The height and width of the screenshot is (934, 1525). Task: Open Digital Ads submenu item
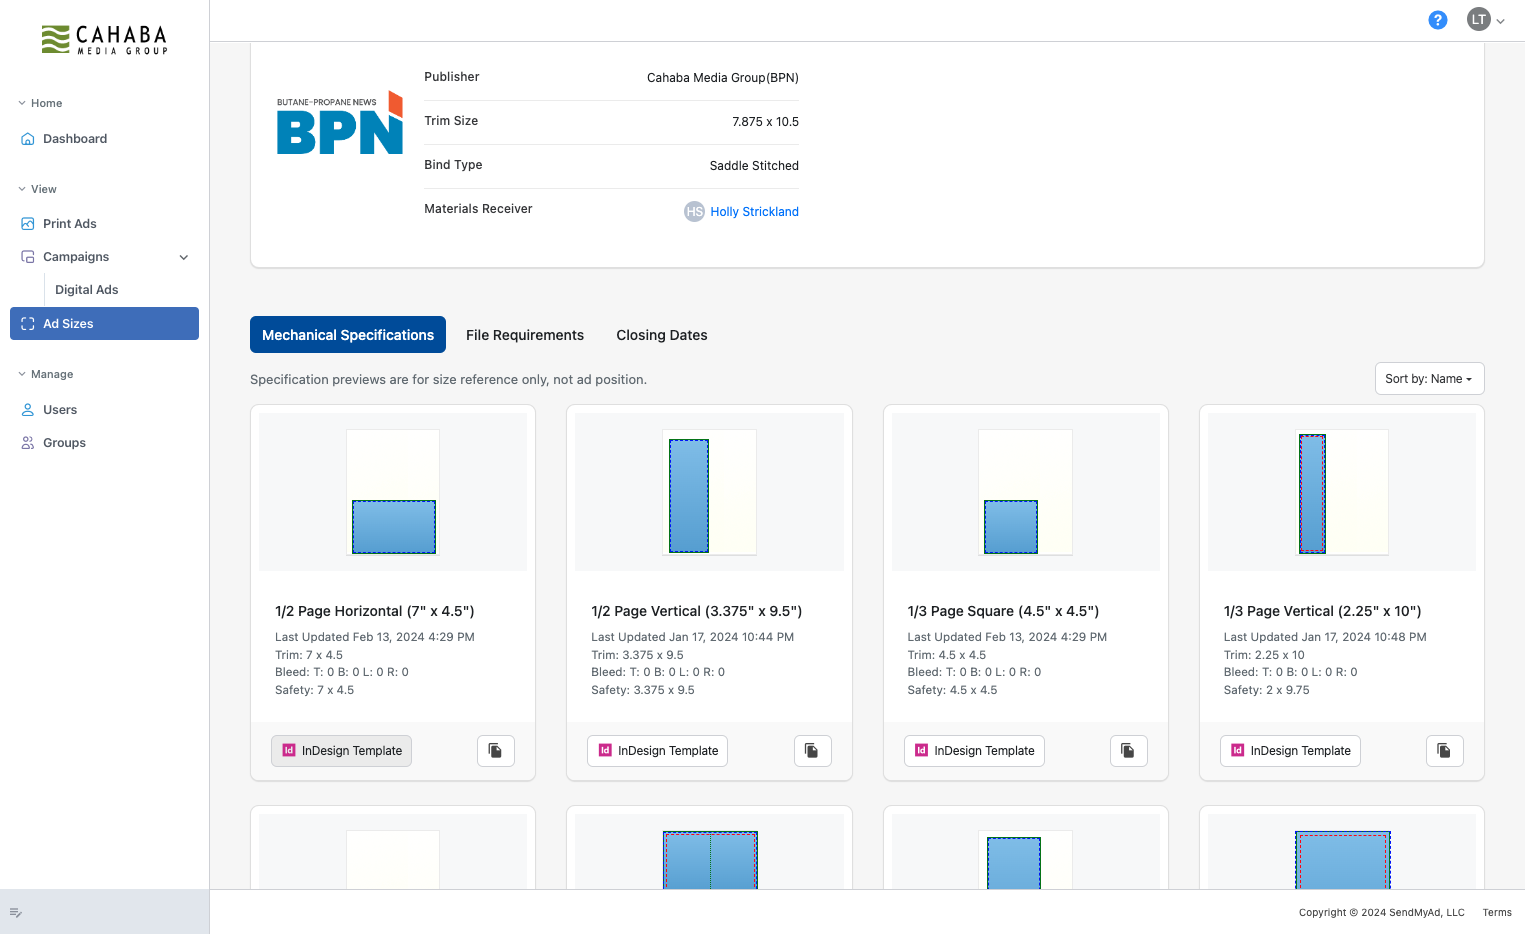coord(86,290)
